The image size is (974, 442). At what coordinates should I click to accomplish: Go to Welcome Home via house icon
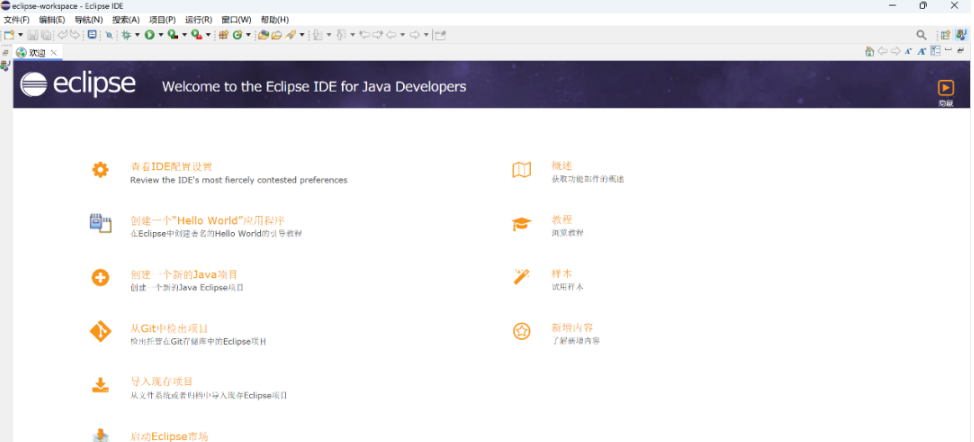click(x=870, y=52)
